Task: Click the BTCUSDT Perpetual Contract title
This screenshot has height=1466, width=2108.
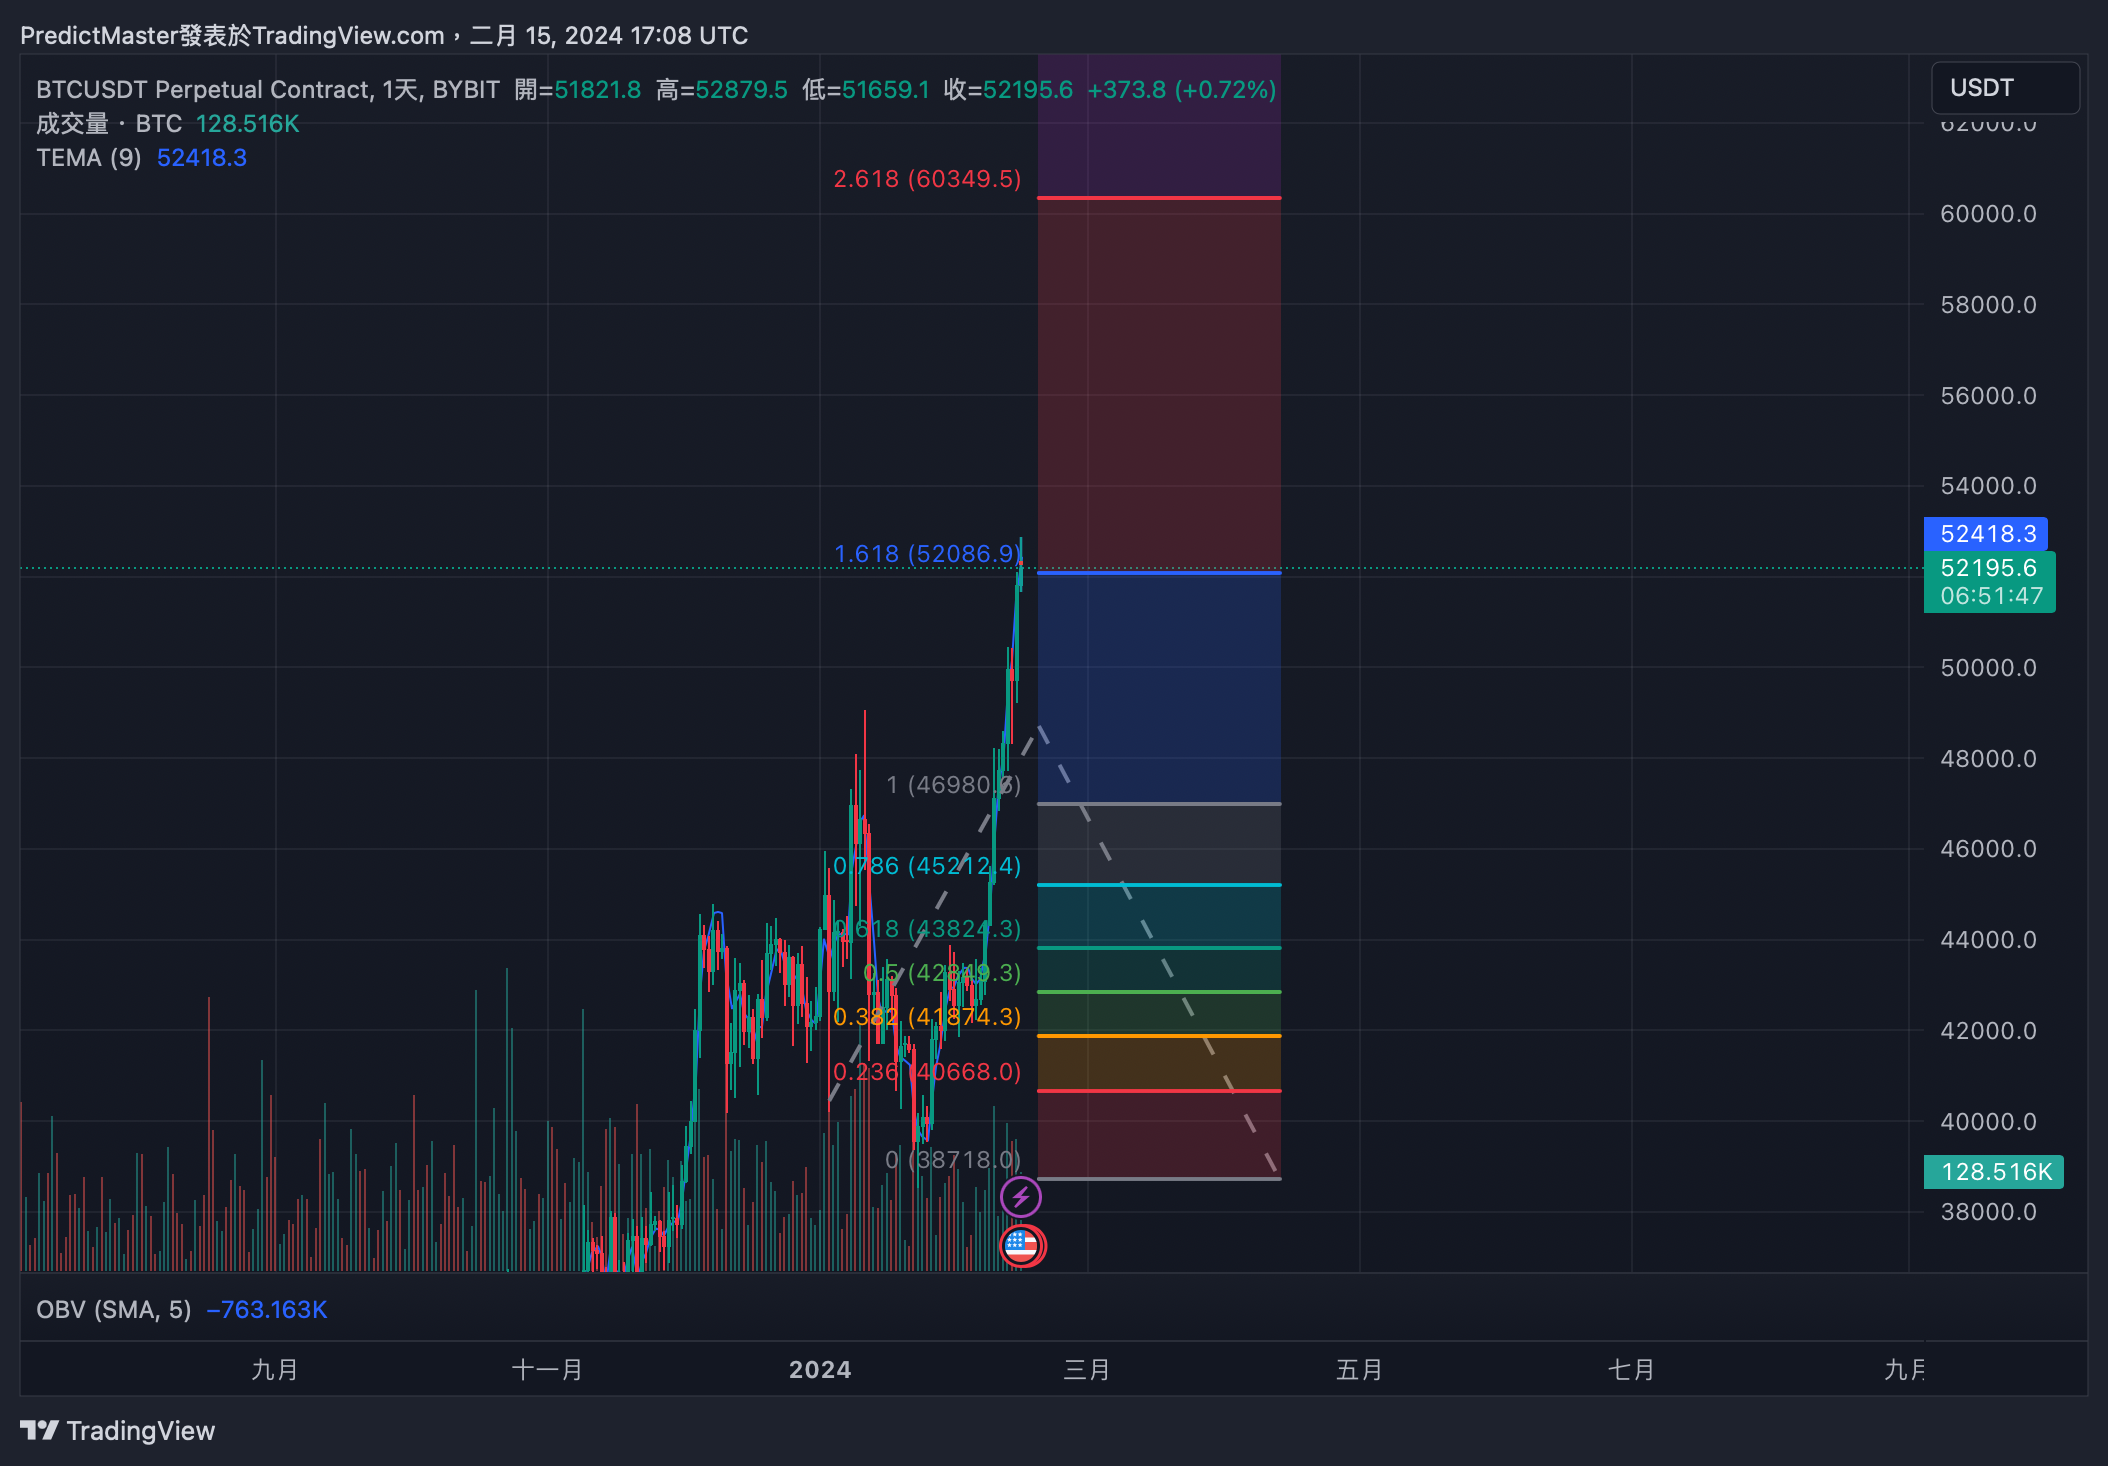Action: click(x=268, y=90)
